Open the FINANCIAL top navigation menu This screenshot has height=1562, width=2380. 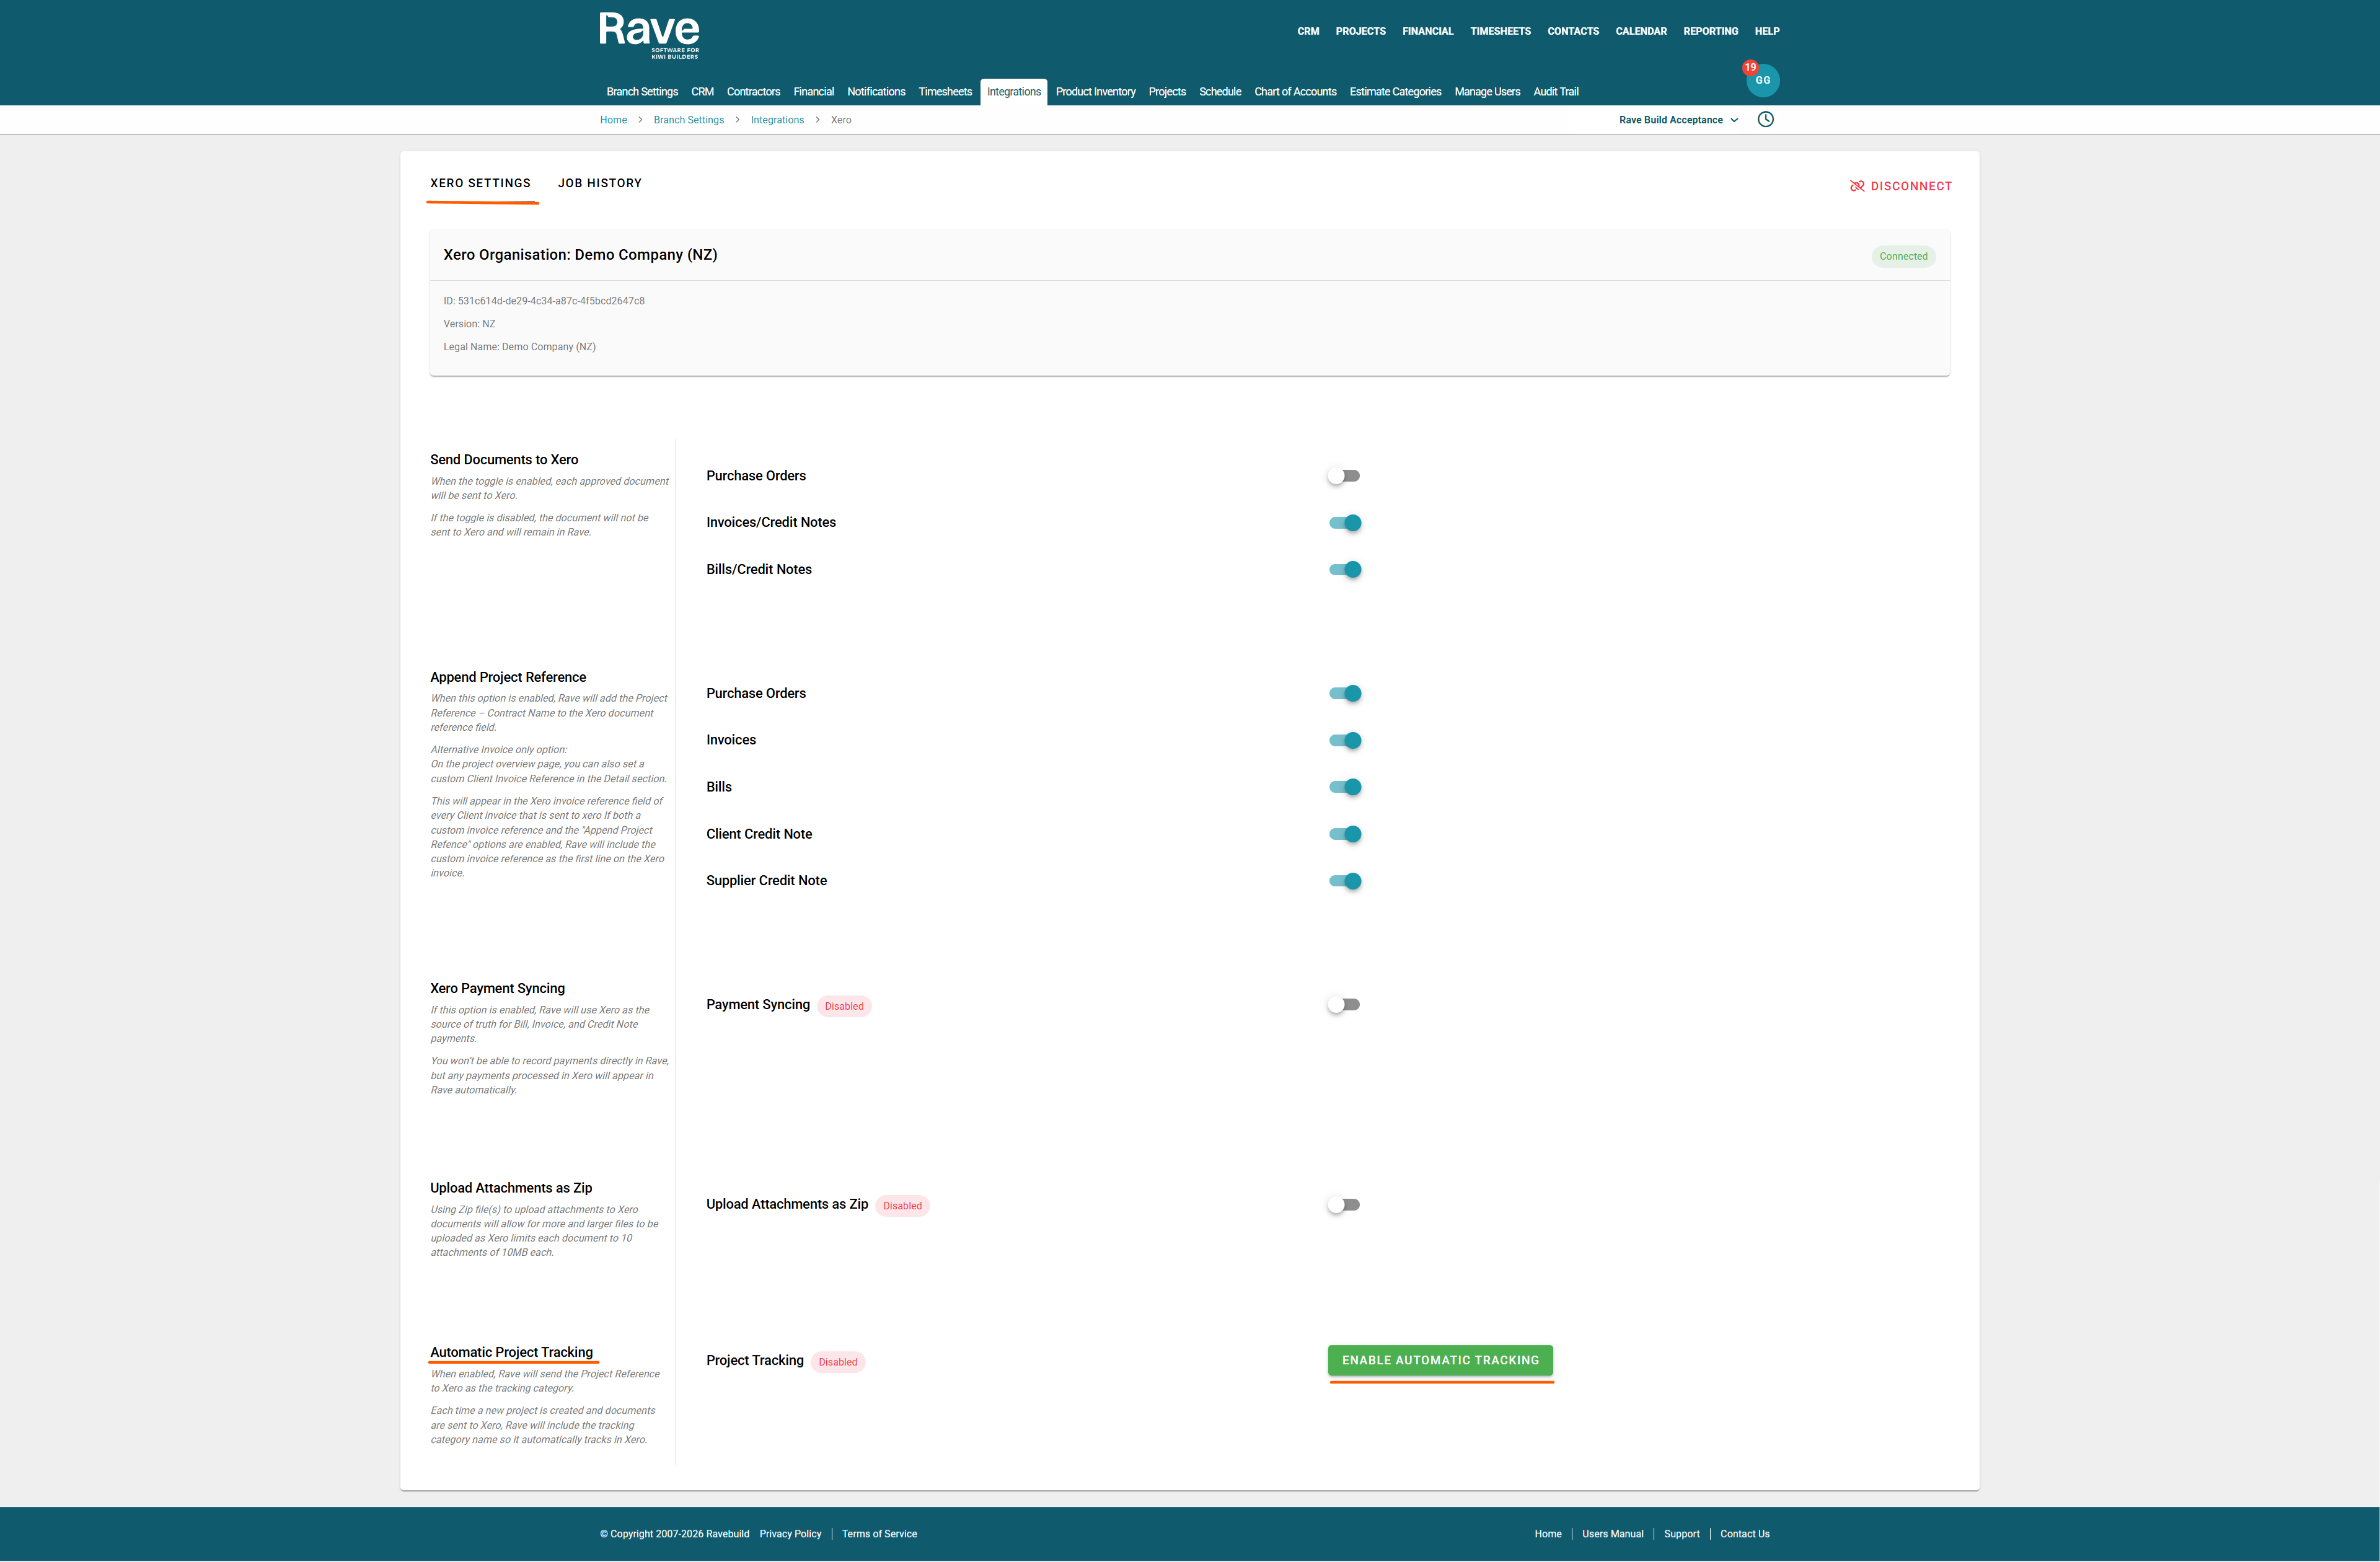tap(1427, 31)
